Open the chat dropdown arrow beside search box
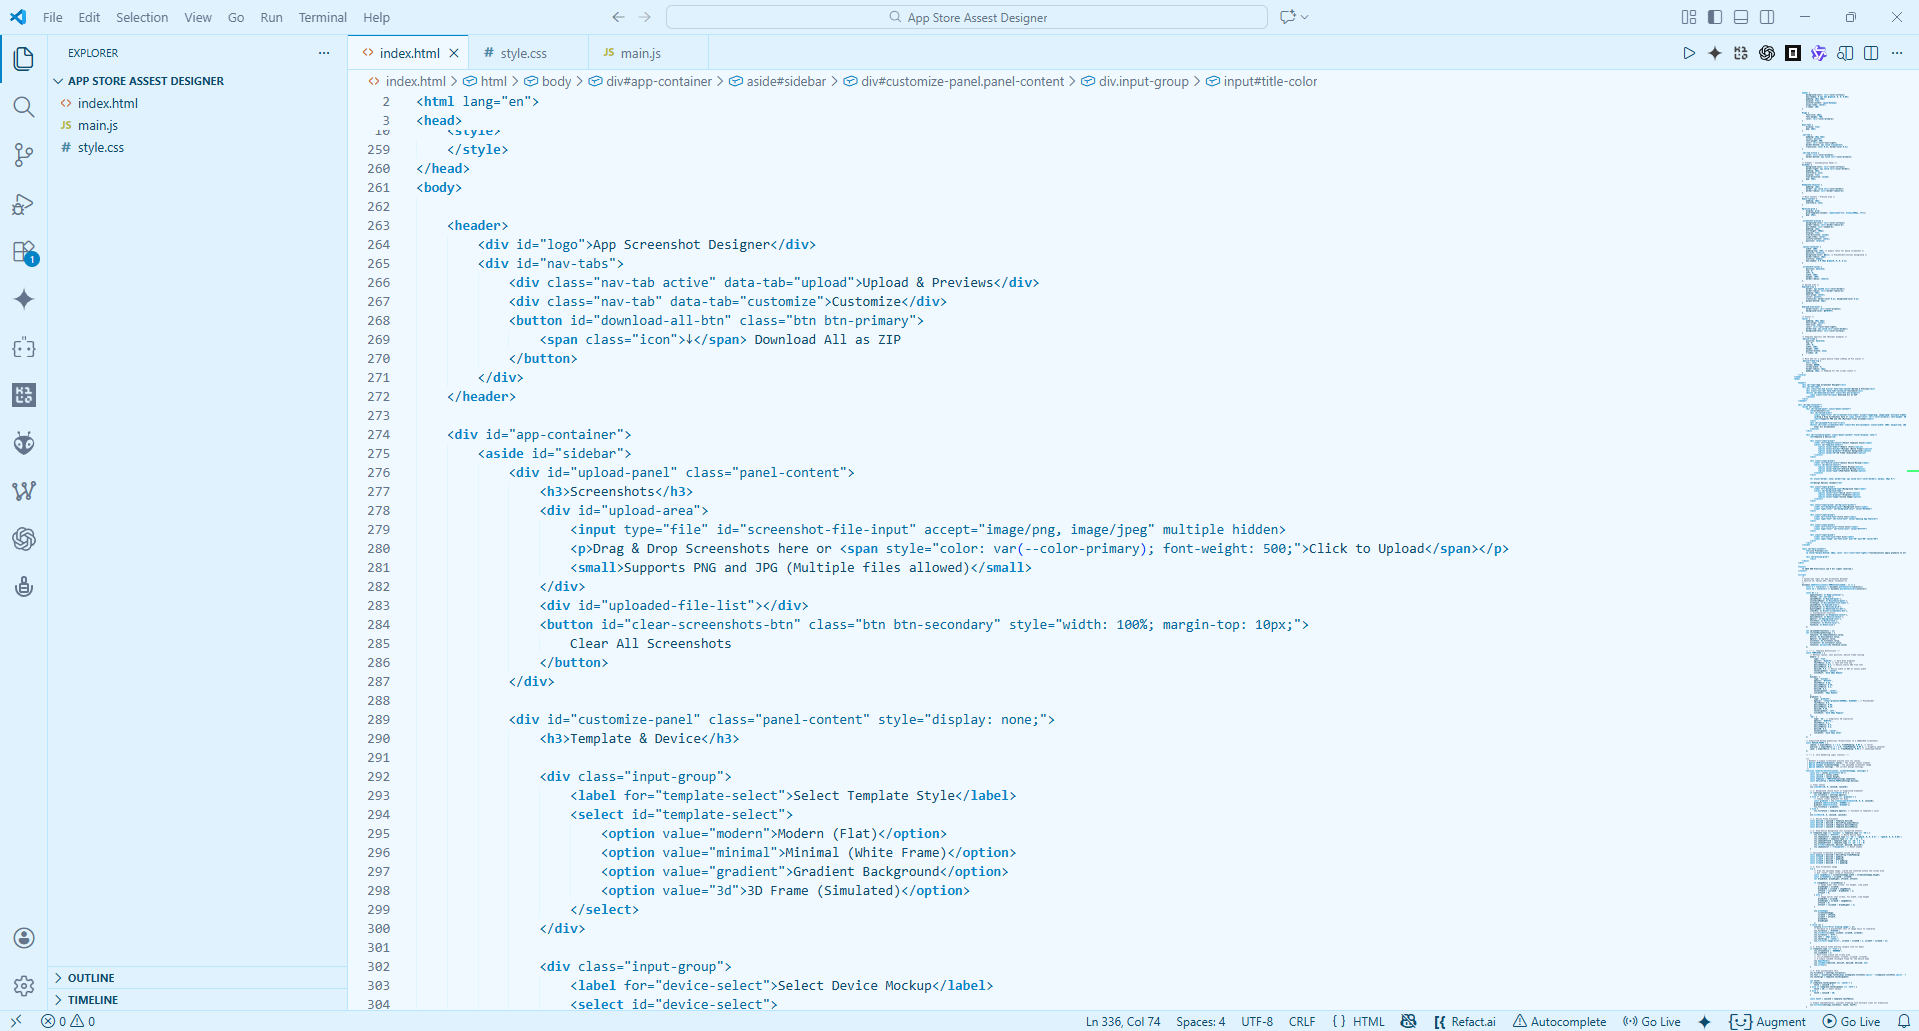1919x1031 pixels. coord(1305,17)
